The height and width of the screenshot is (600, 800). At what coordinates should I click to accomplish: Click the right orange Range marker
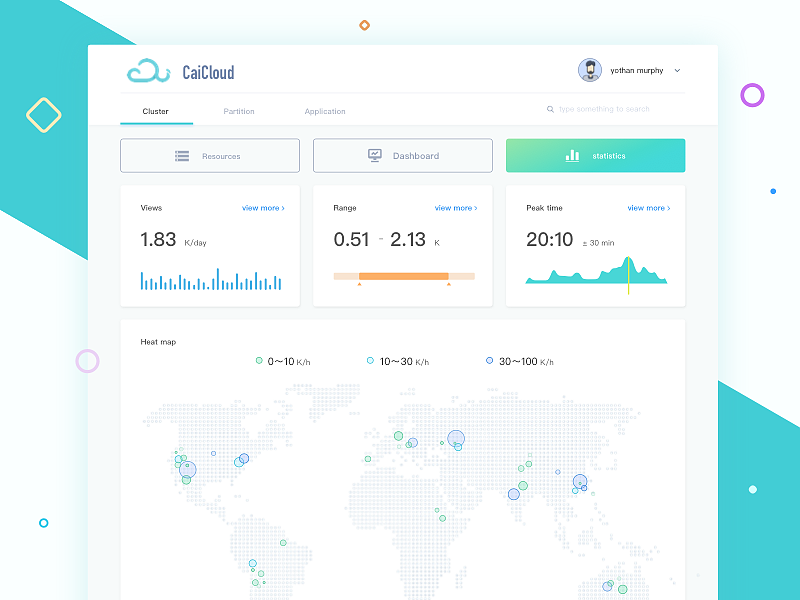(x=448, y=284)
